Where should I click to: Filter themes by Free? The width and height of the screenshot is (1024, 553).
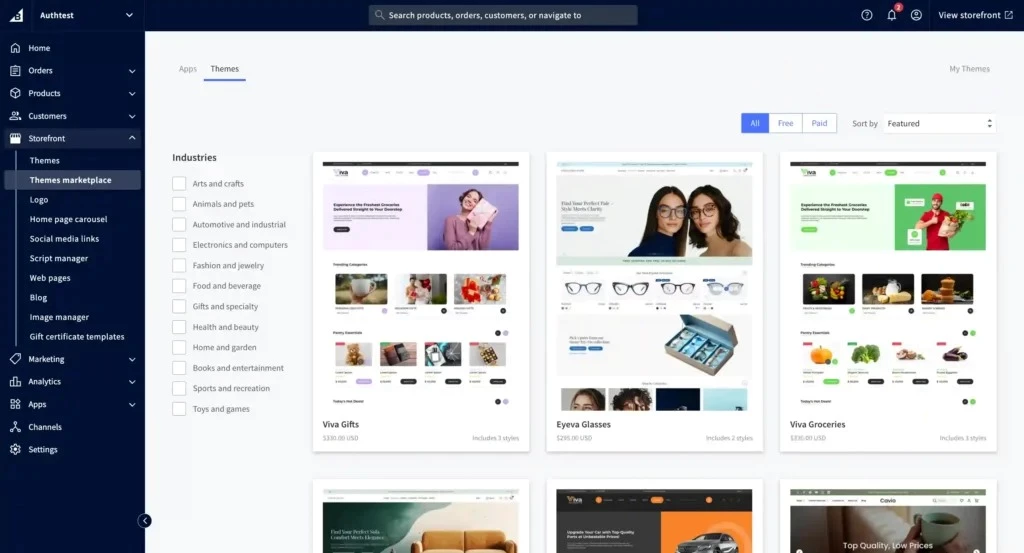785,123
